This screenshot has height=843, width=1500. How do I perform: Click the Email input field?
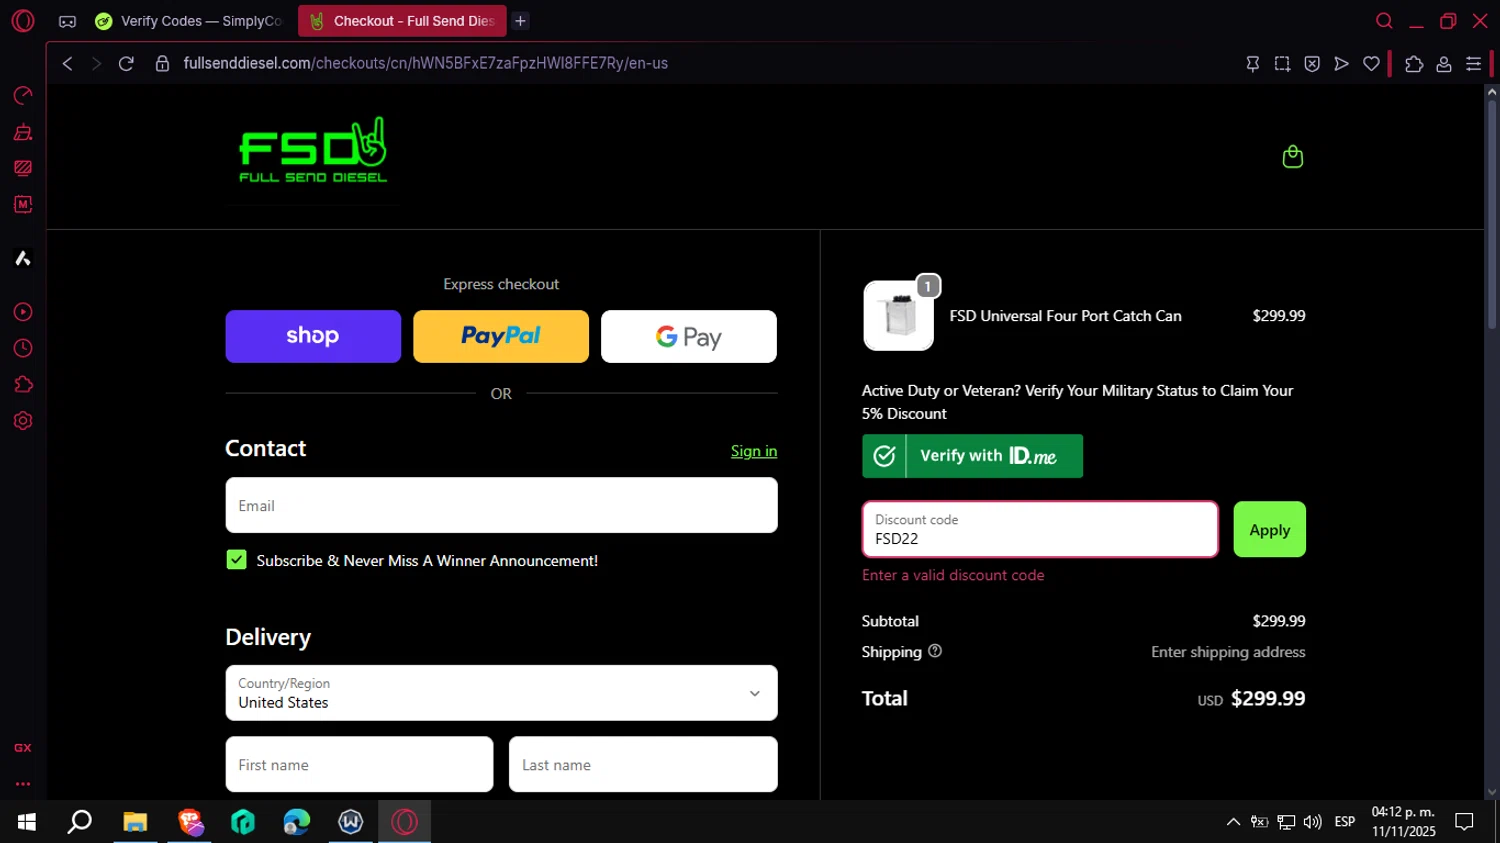click(x=501, y=505)
